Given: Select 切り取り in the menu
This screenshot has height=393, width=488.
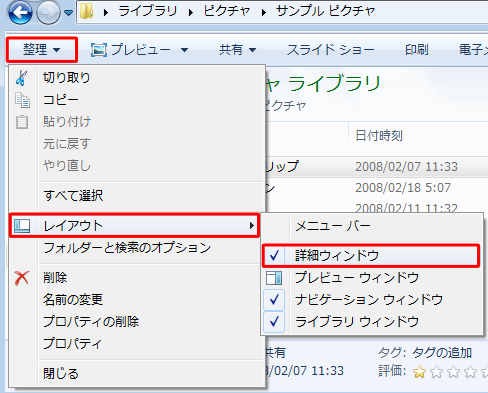Looking at the screenshot, I should (137, 78).
